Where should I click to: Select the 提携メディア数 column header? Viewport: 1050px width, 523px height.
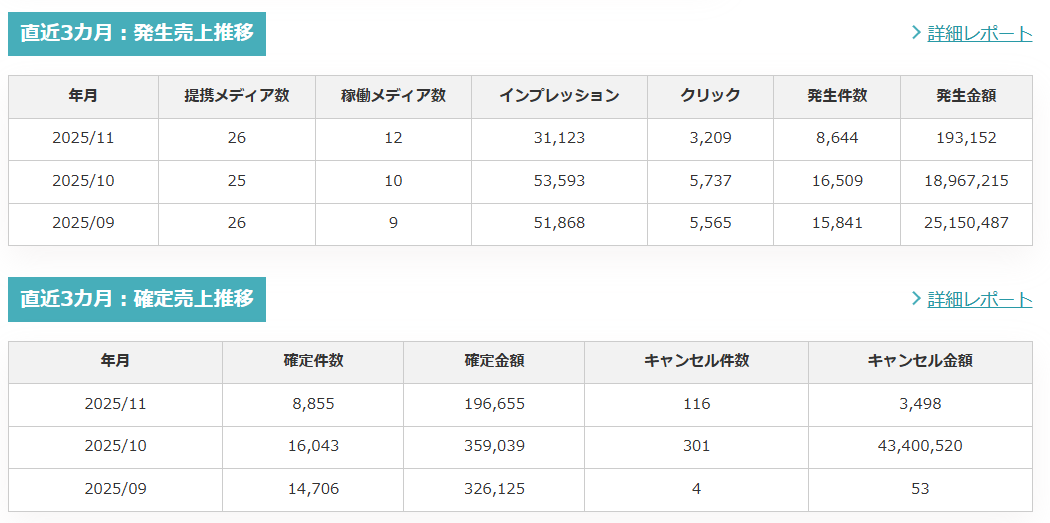(237, 96)
